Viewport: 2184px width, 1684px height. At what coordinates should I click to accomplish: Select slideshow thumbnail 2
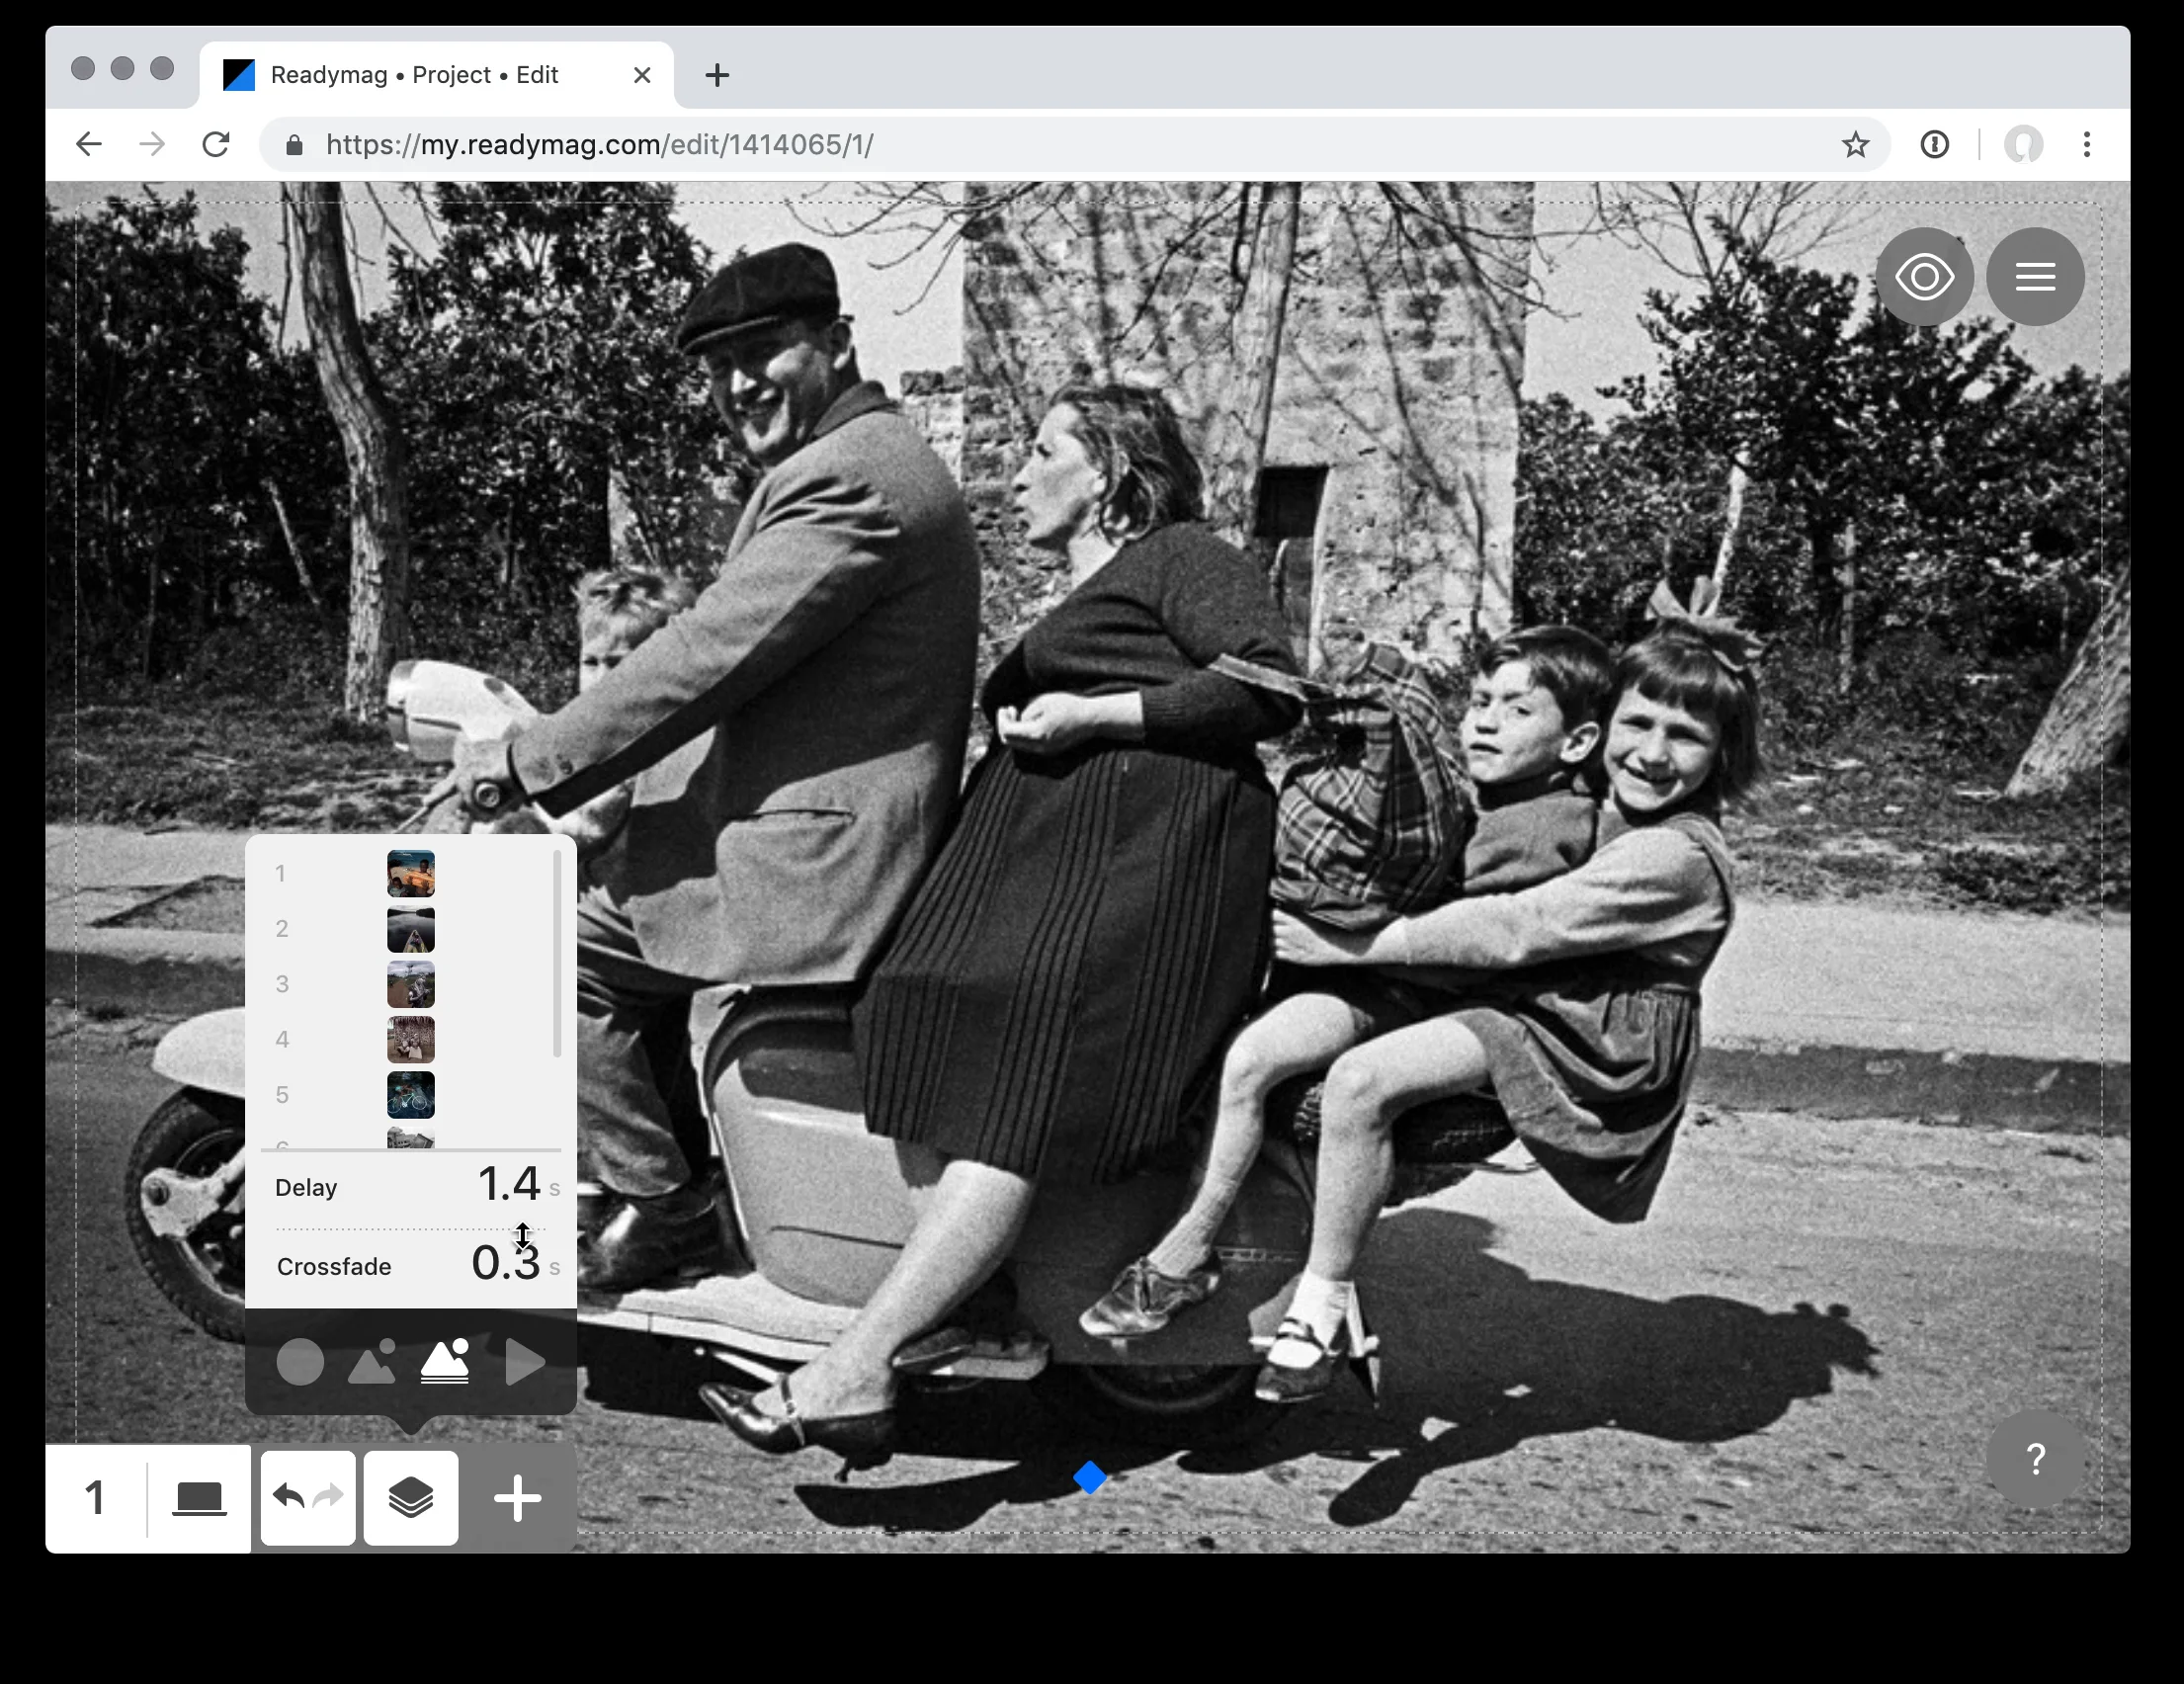coord(411,929)
